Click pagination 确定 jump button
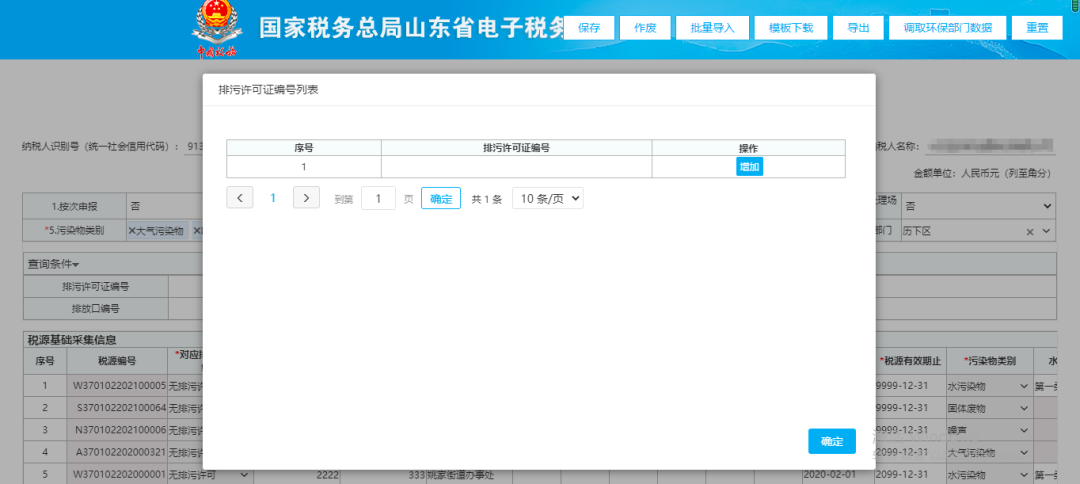 (x=441, y=198)
